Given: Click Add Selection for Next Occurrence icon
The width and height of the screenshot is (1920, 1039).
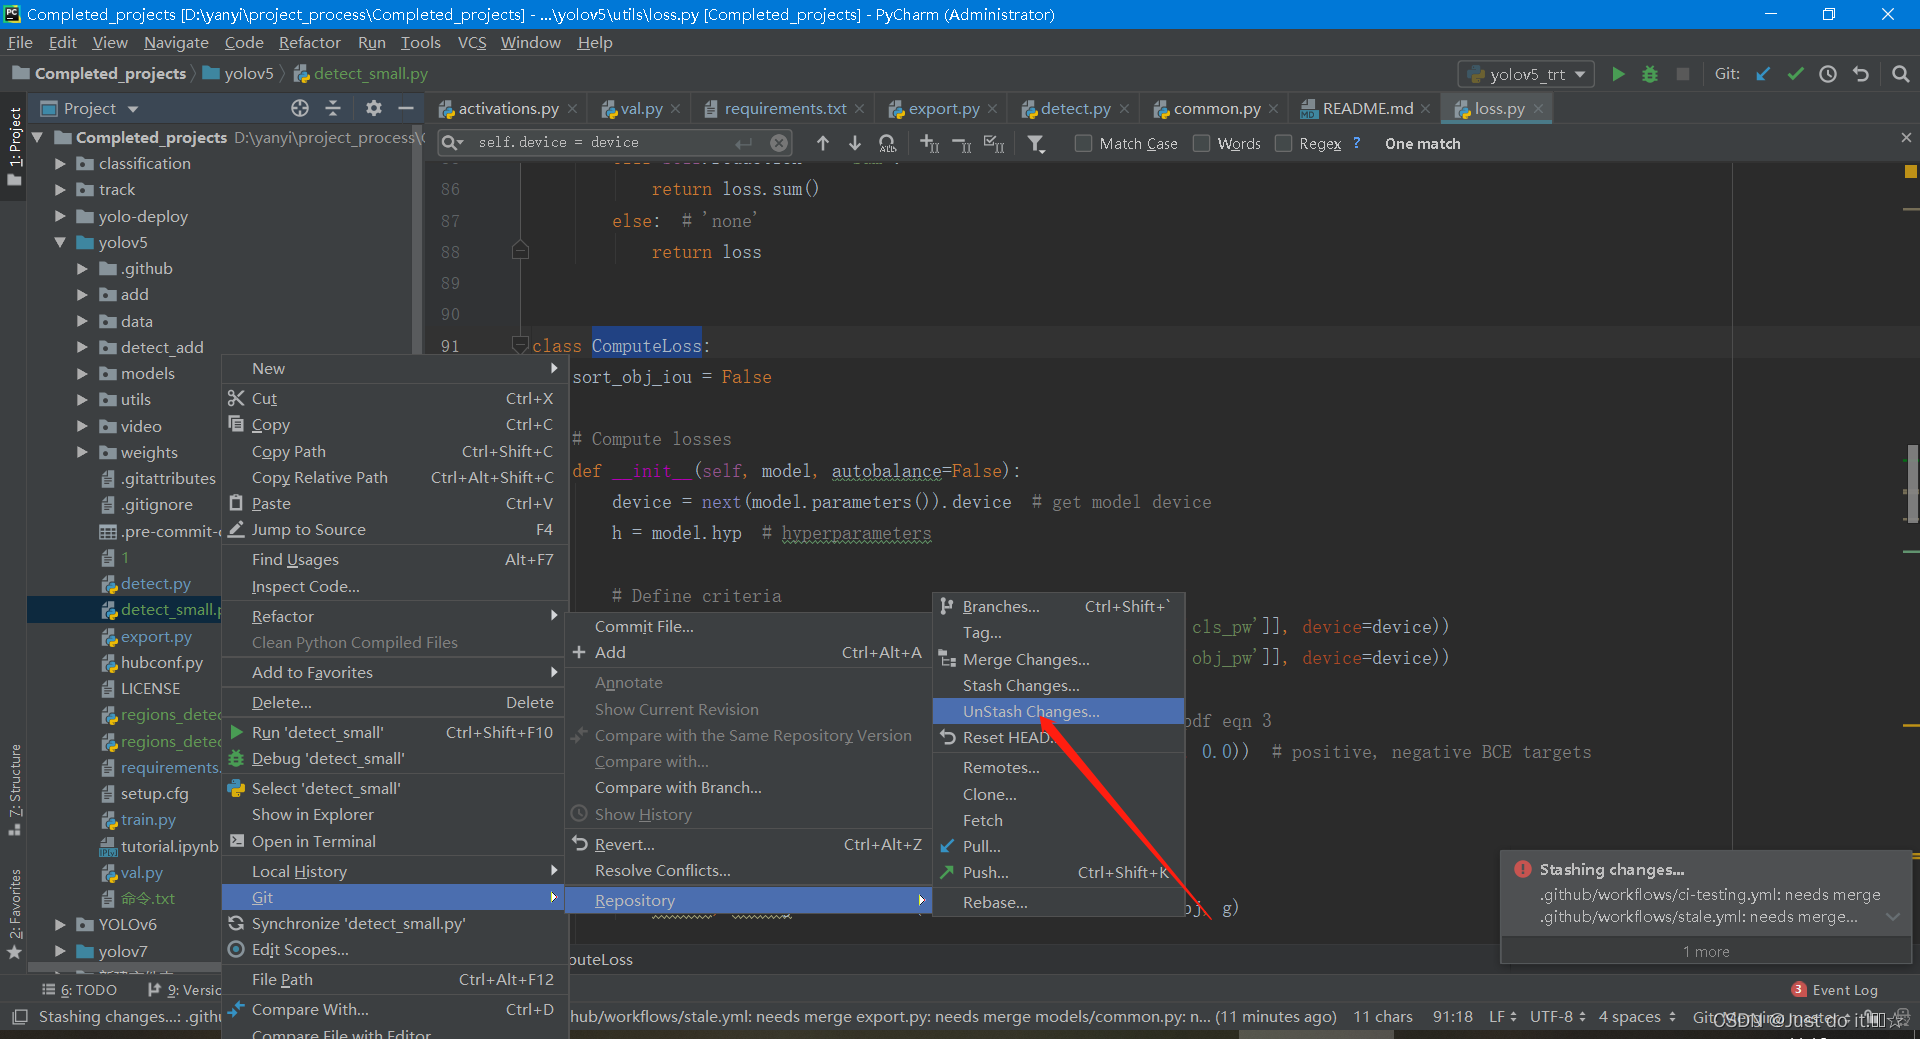Looking at the screenshot, I should pyautogui.click(x=929, y=143).
